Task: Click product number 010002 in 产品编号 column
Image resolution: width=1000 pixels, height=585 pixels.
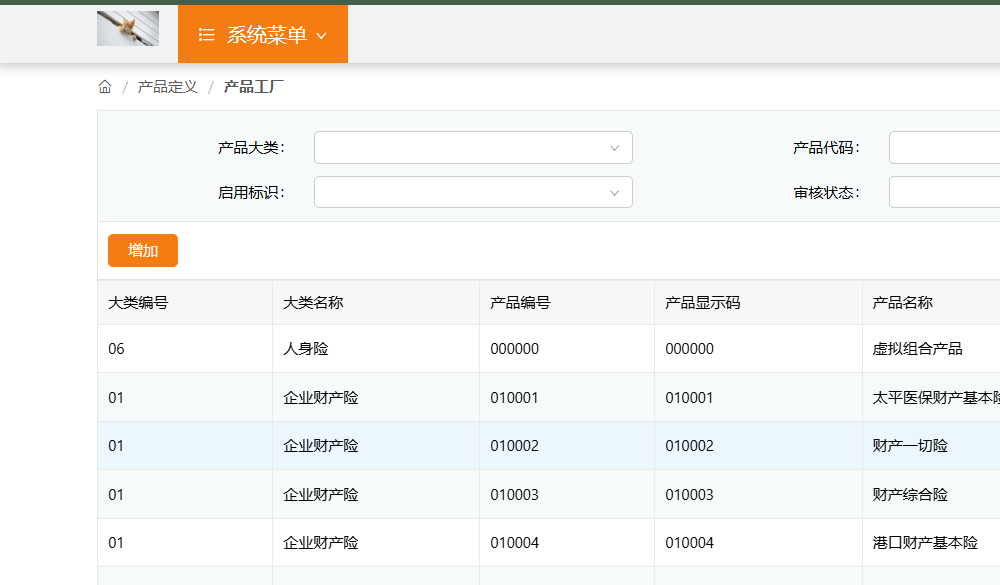Action: click(x=515, y=446)
